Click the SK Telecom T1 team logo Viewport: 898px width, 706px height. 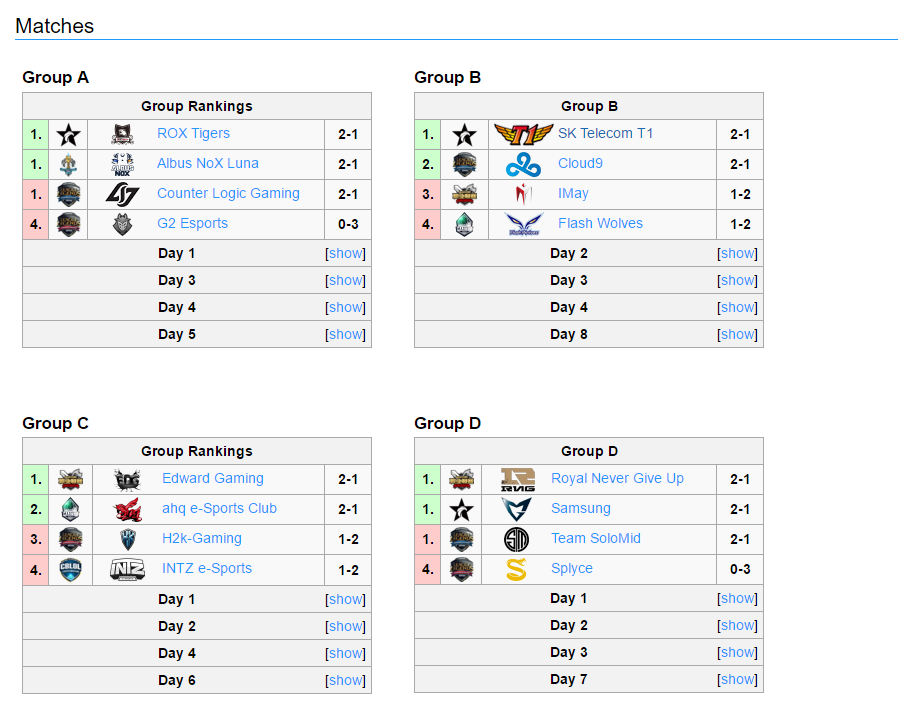click(x=523, y=134)
